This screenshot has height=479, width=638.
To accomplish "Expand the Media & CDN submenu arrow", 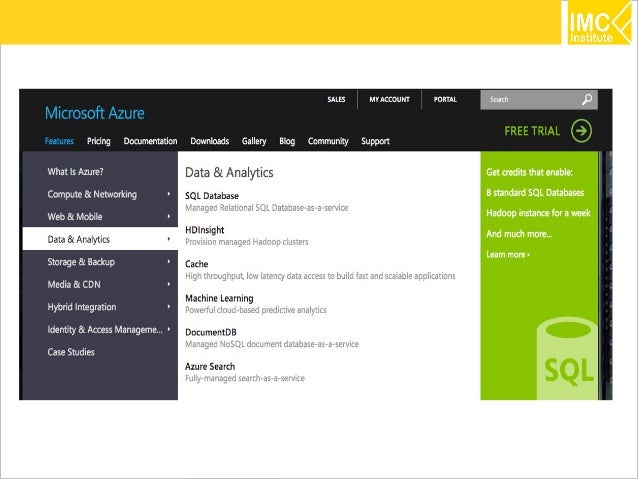I will [168, 284].
